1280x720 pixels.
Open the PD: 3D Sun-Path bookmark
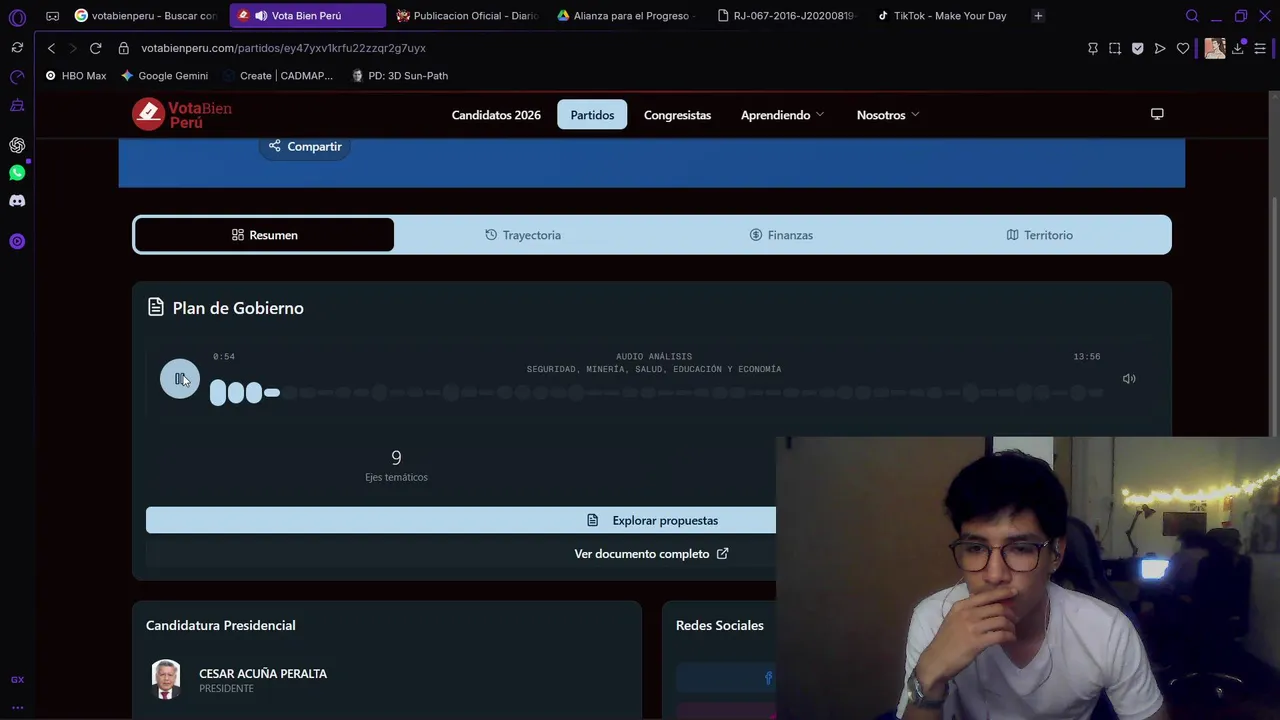click(x=400, y=76)
